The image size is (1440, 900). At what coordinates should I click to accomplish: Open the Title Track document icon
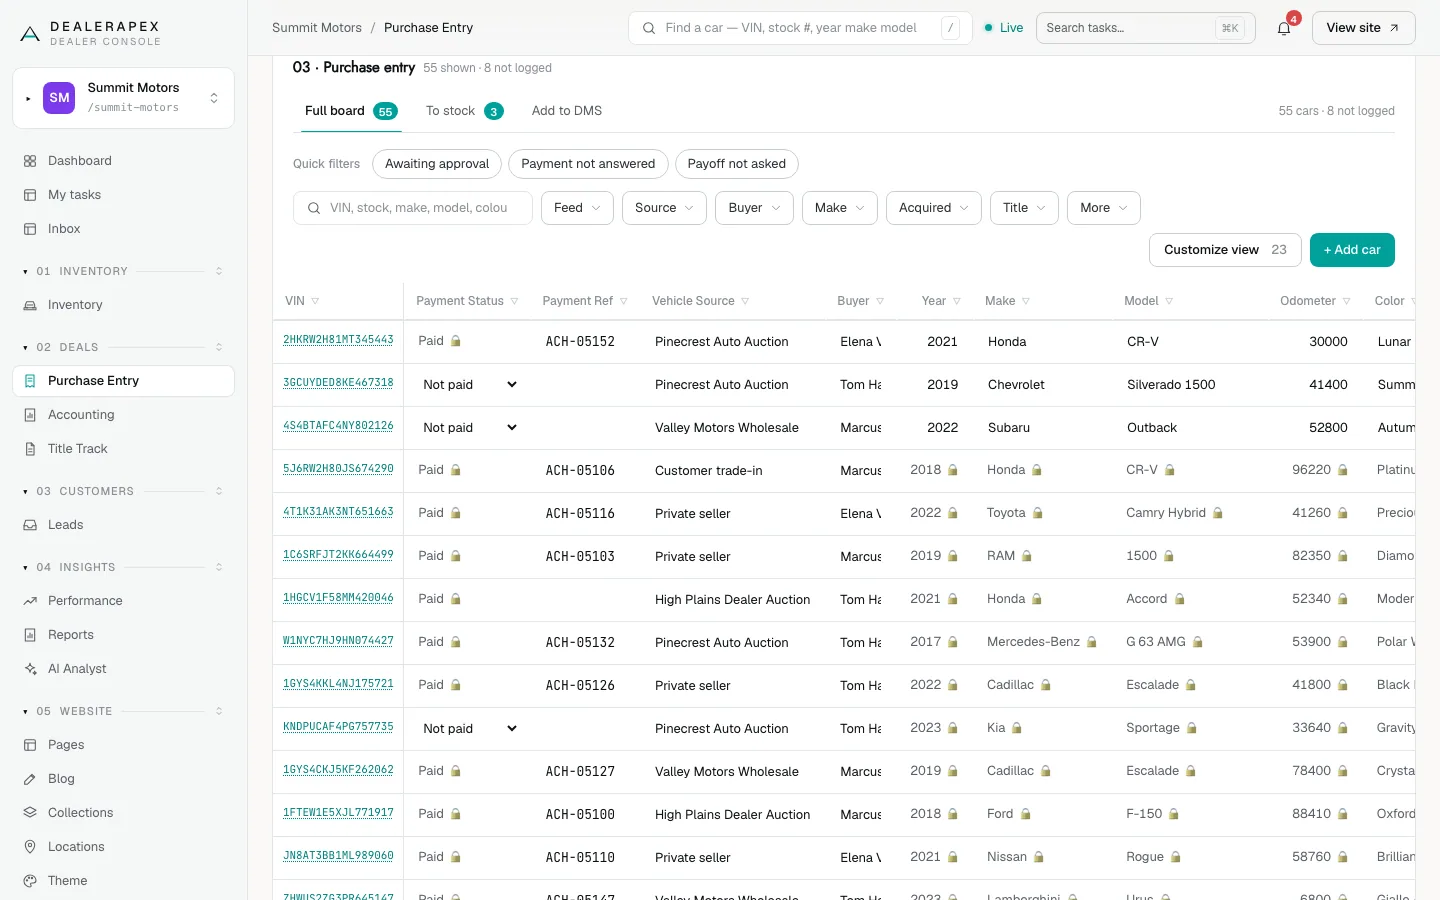[x=30, y=449]
